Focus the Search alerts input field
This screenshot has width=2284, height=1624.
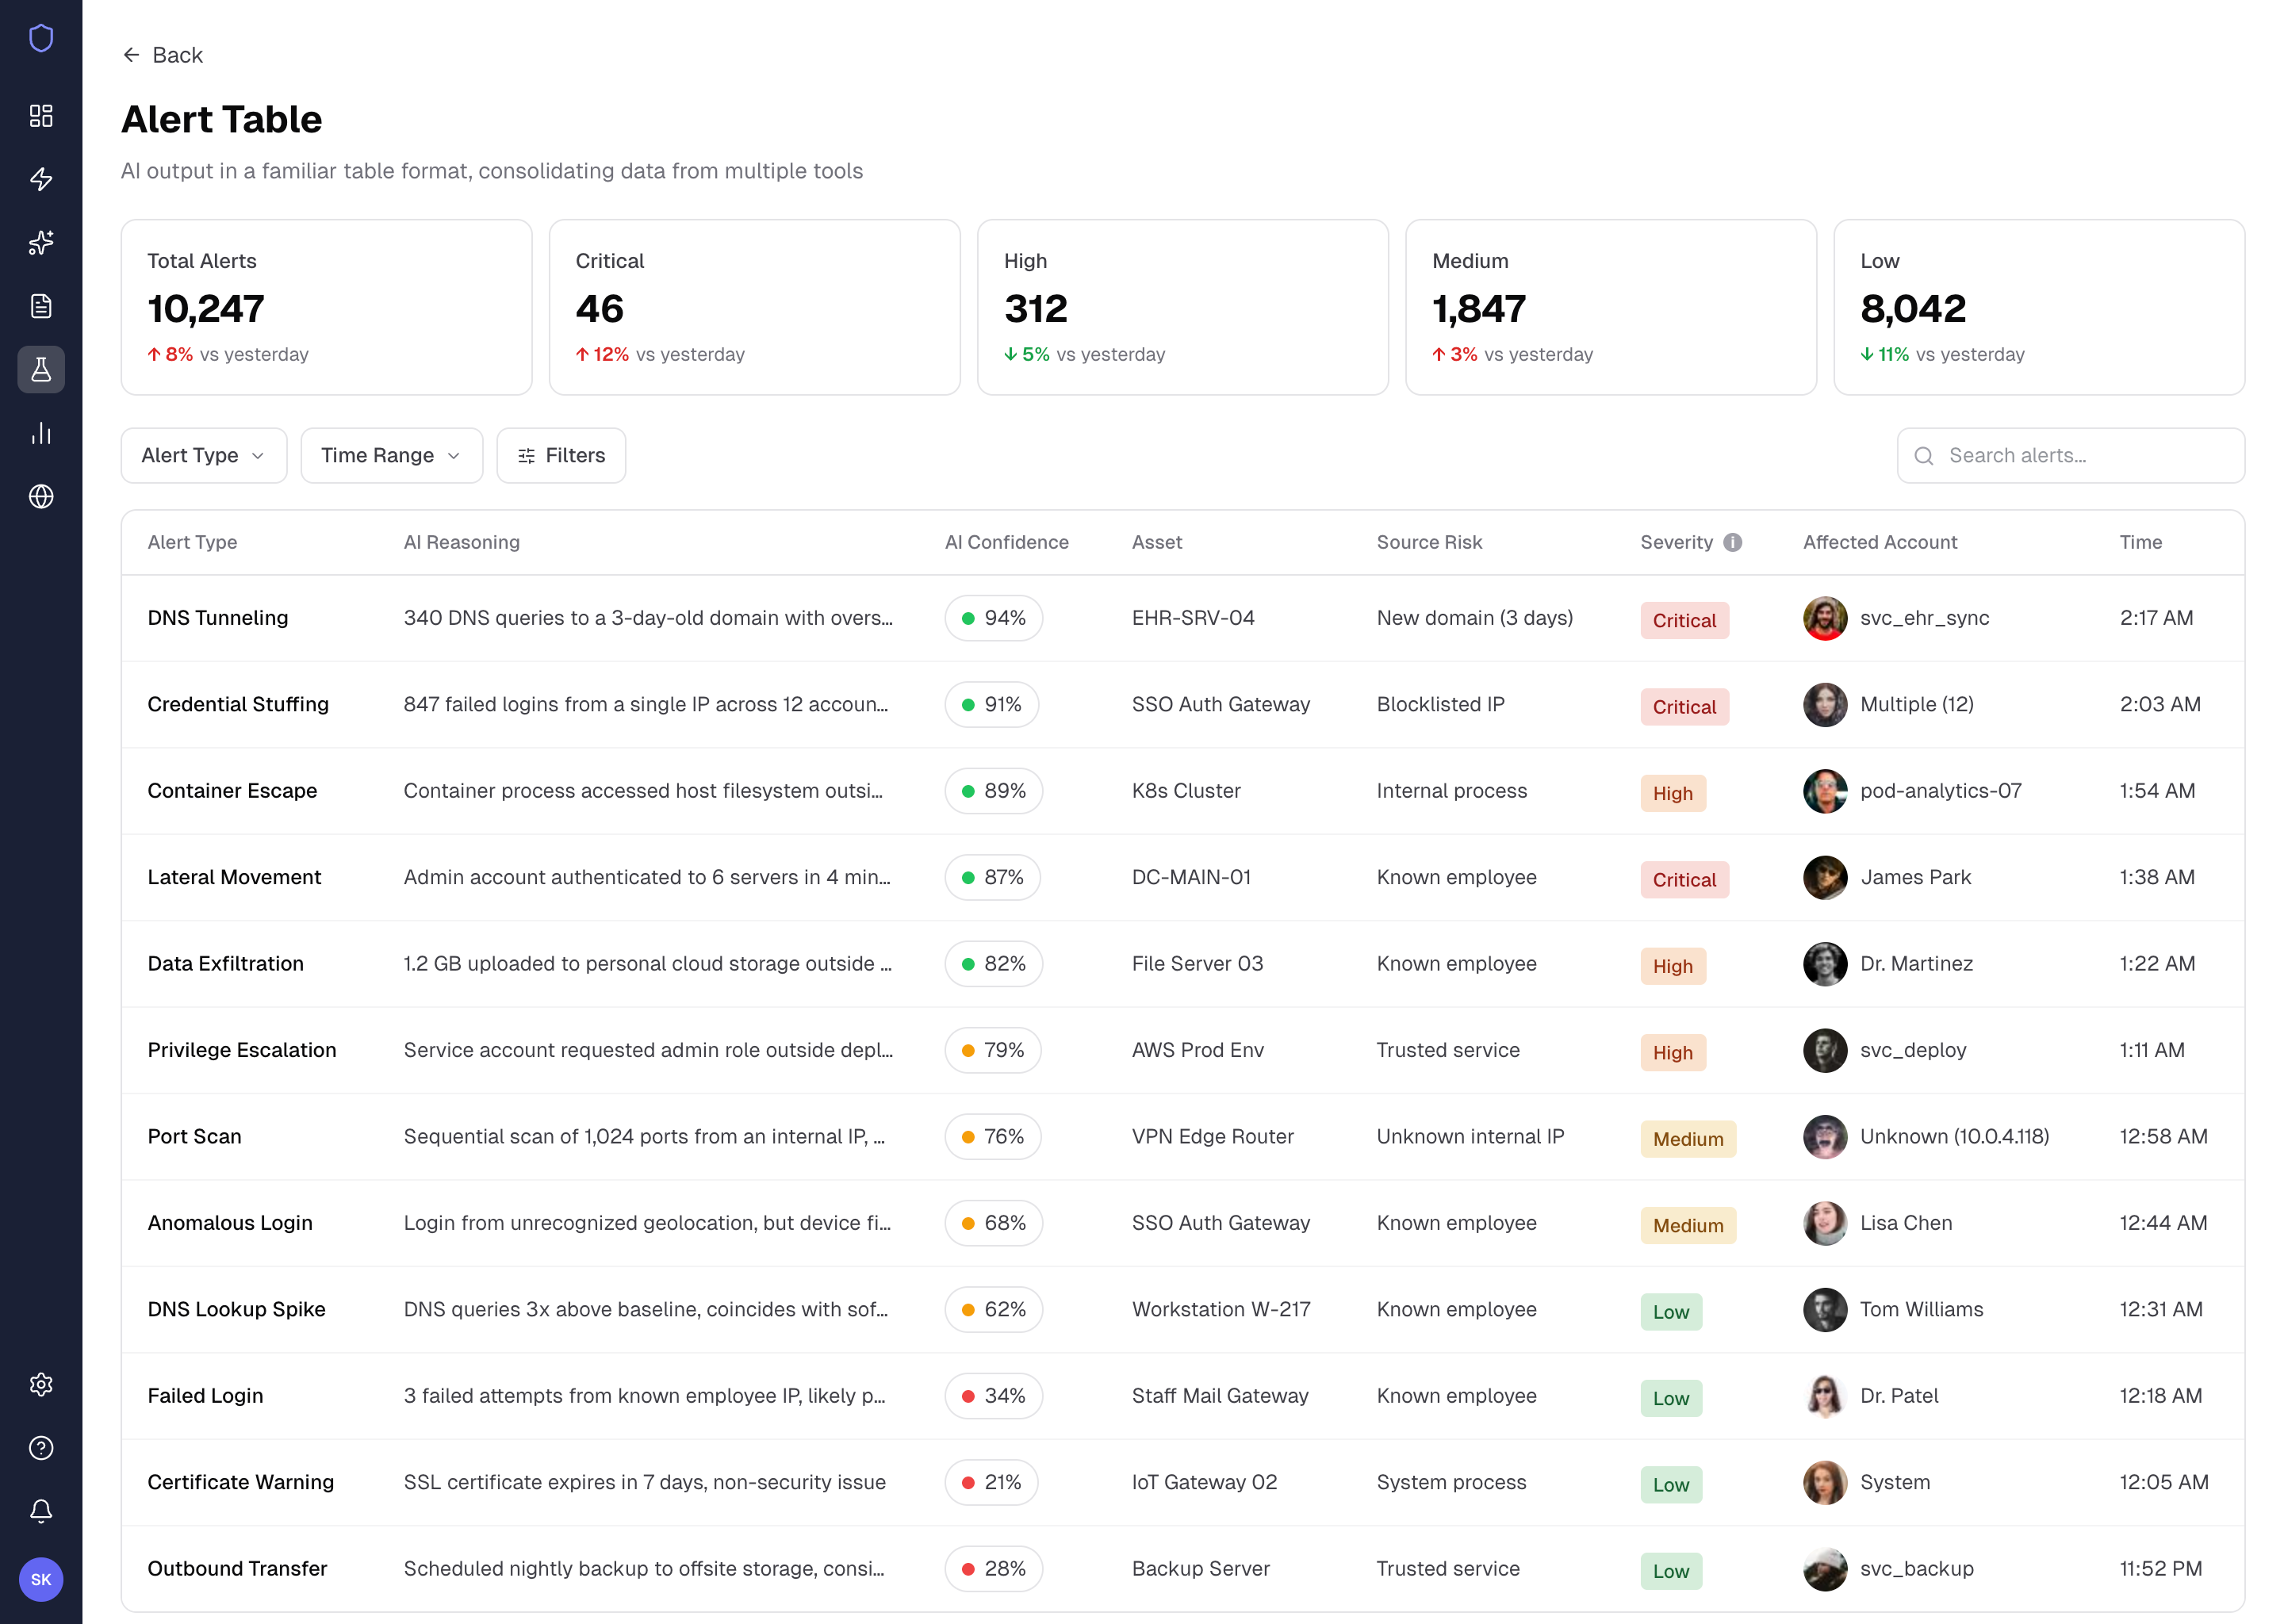2070,456
